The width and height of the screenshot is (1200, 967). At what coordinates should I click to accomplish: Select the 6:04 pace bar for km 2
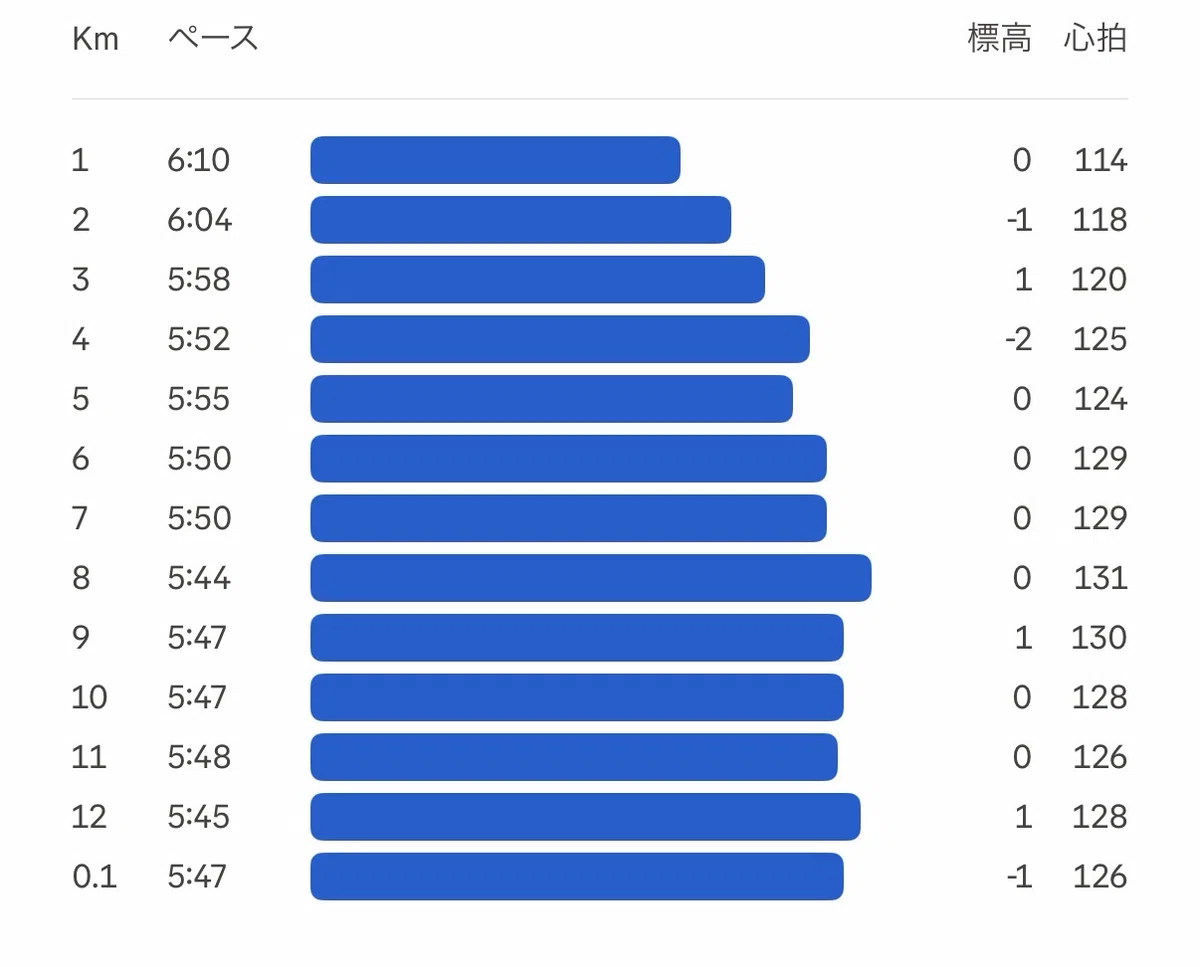(520, 220)
